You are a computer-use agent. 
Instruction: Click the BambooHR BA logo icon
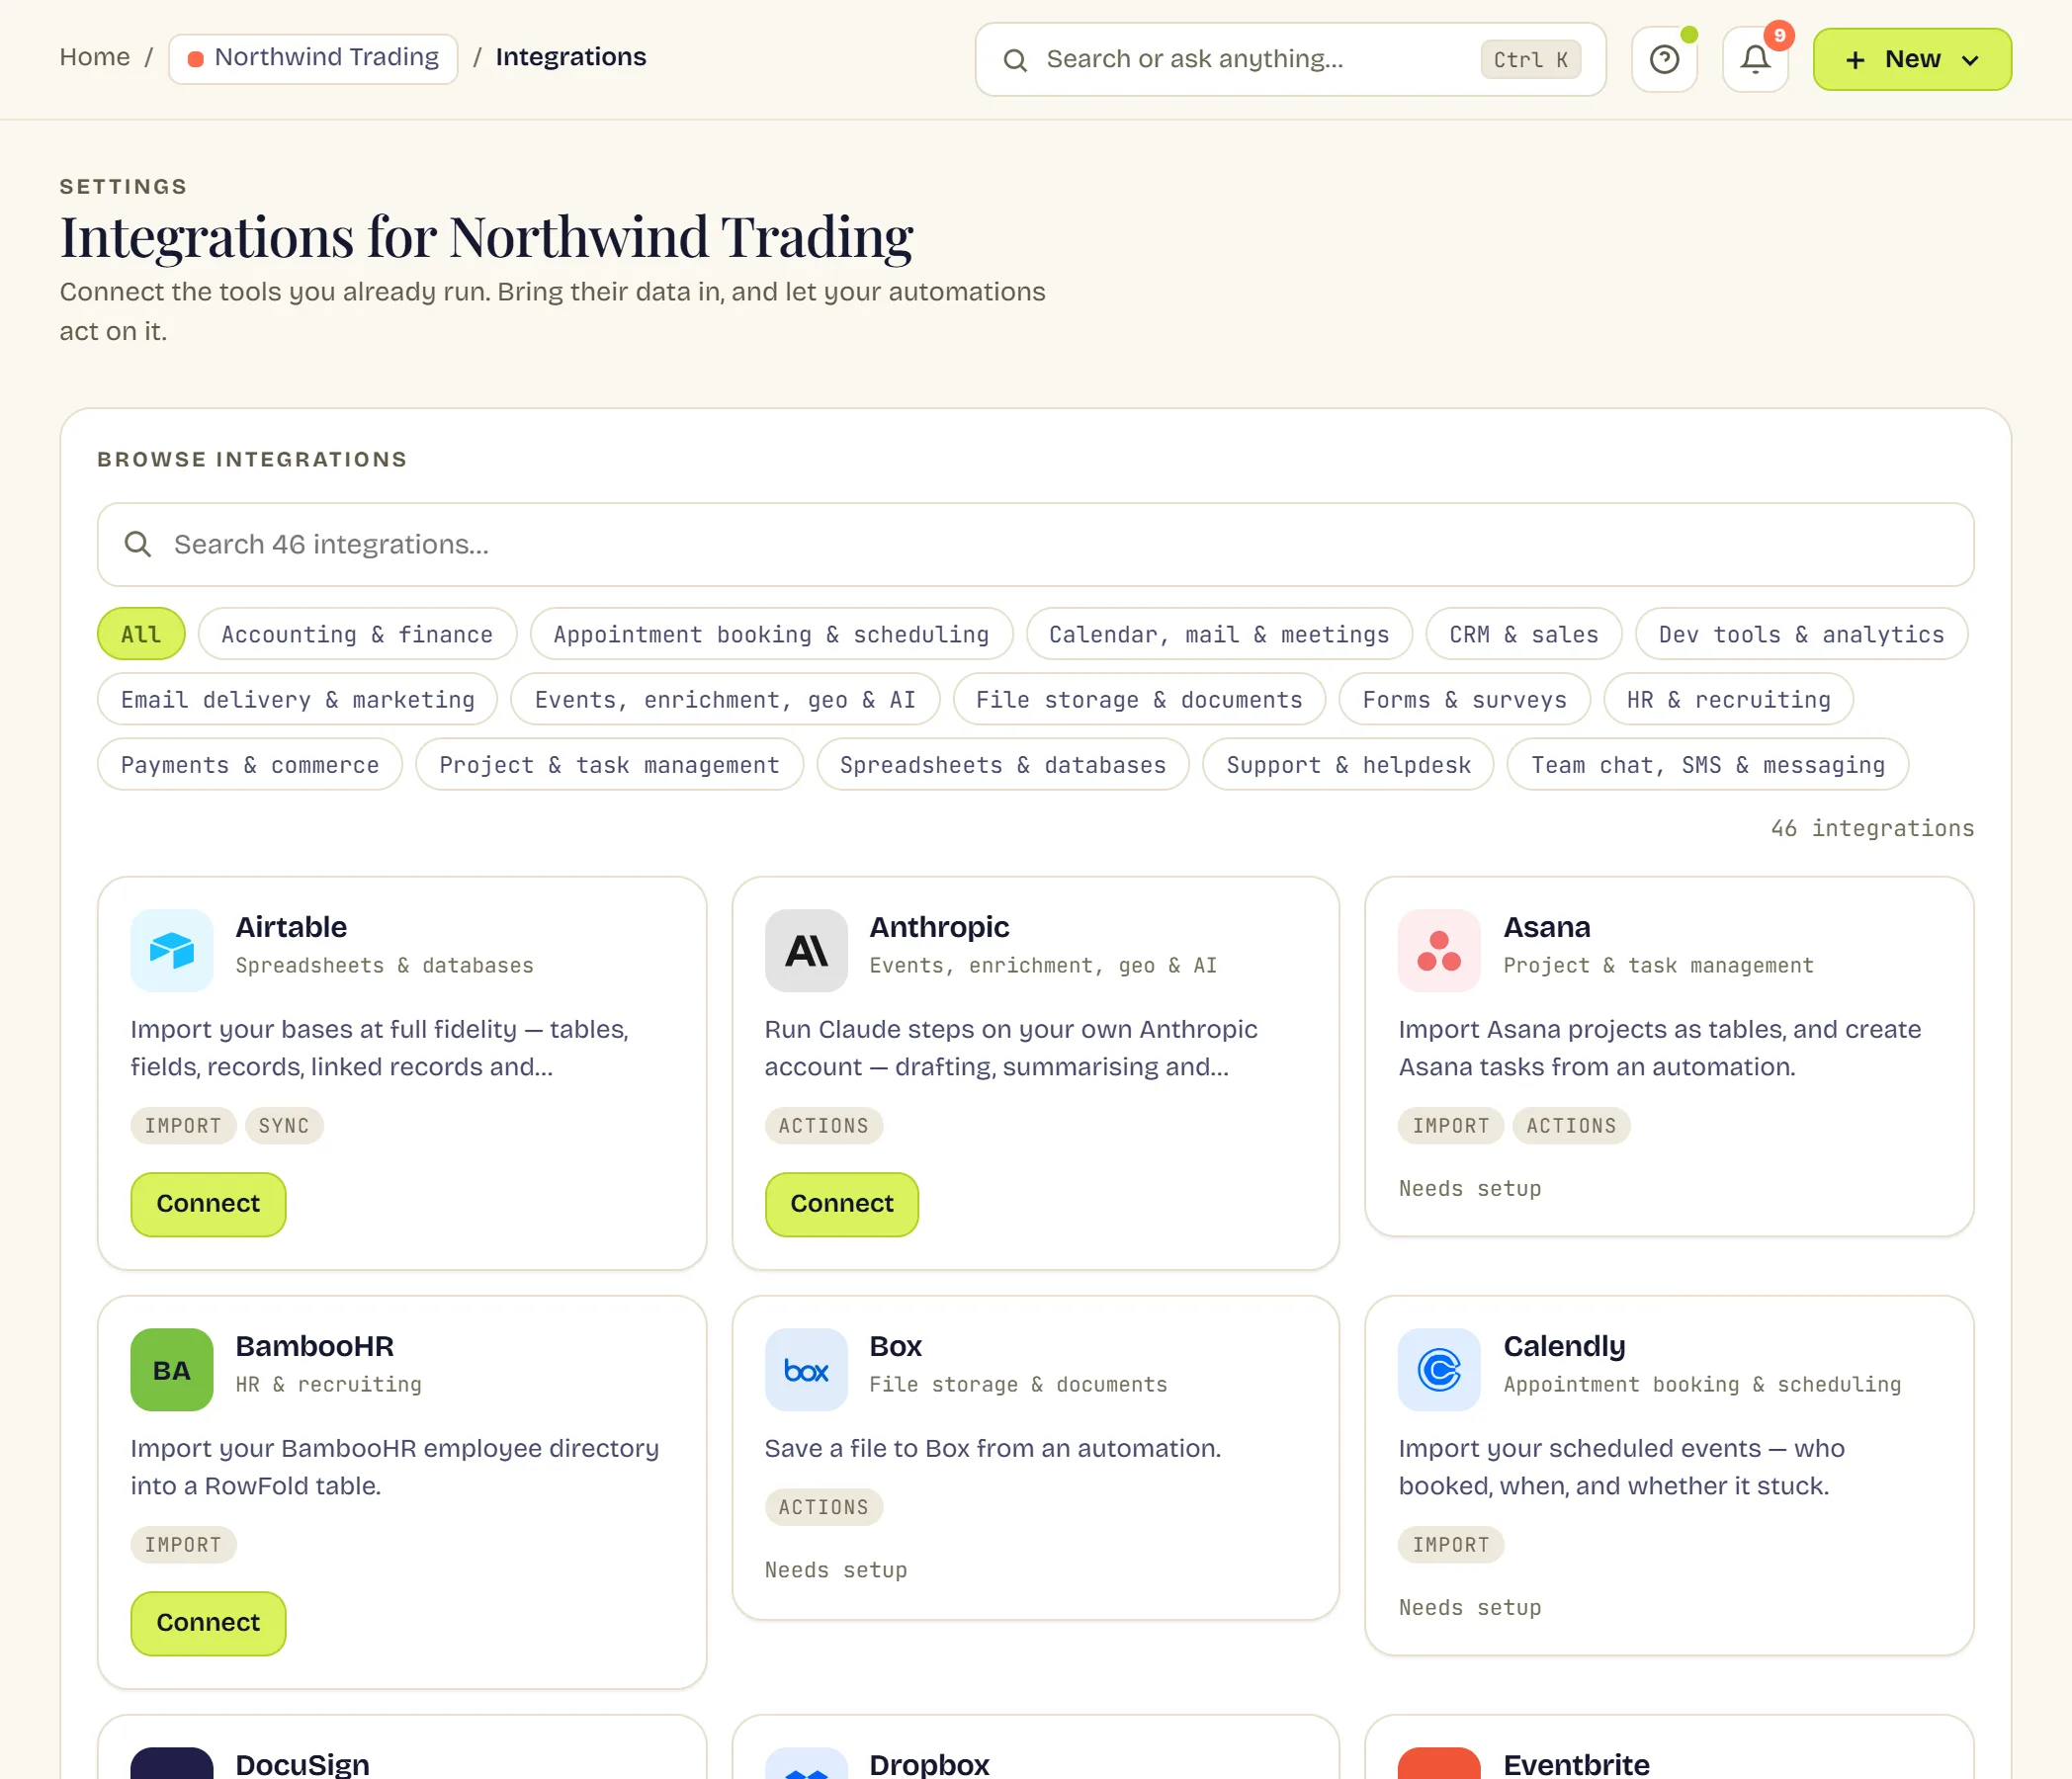[x=172, y=1369]
